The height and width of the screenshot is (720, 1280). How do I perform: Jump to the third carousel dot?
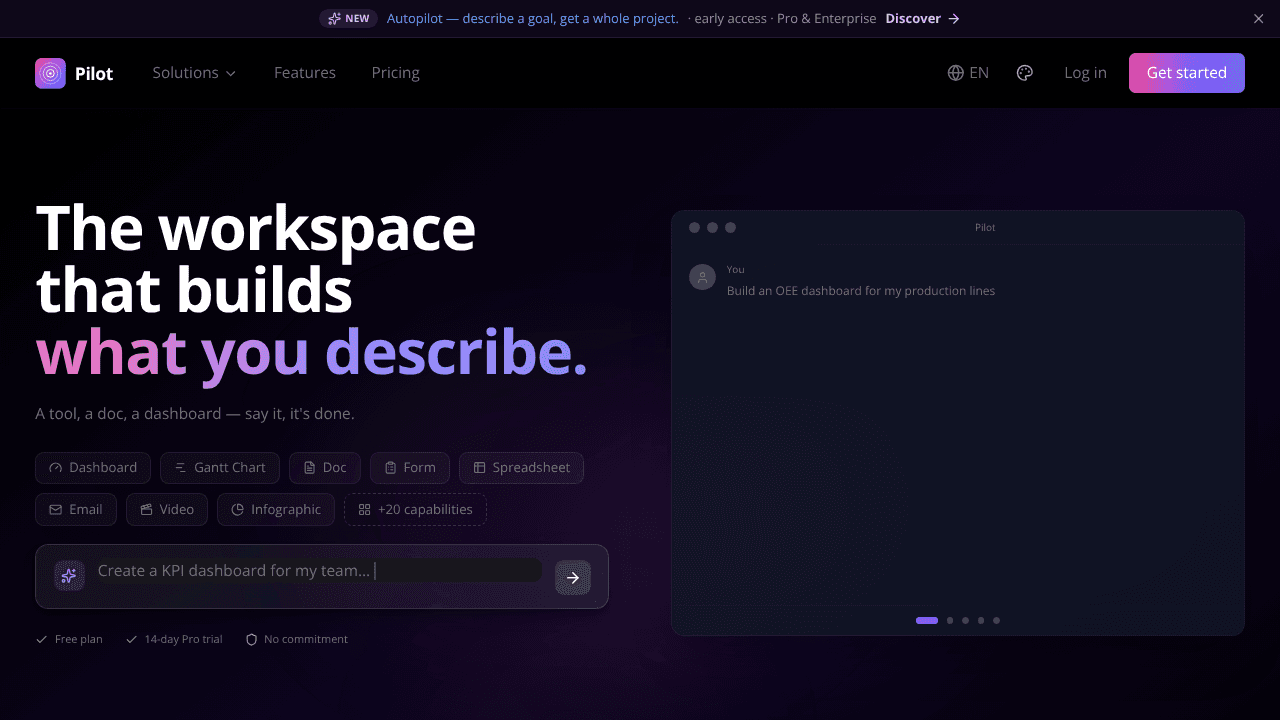pyautogui.click(x=965, y=620)
